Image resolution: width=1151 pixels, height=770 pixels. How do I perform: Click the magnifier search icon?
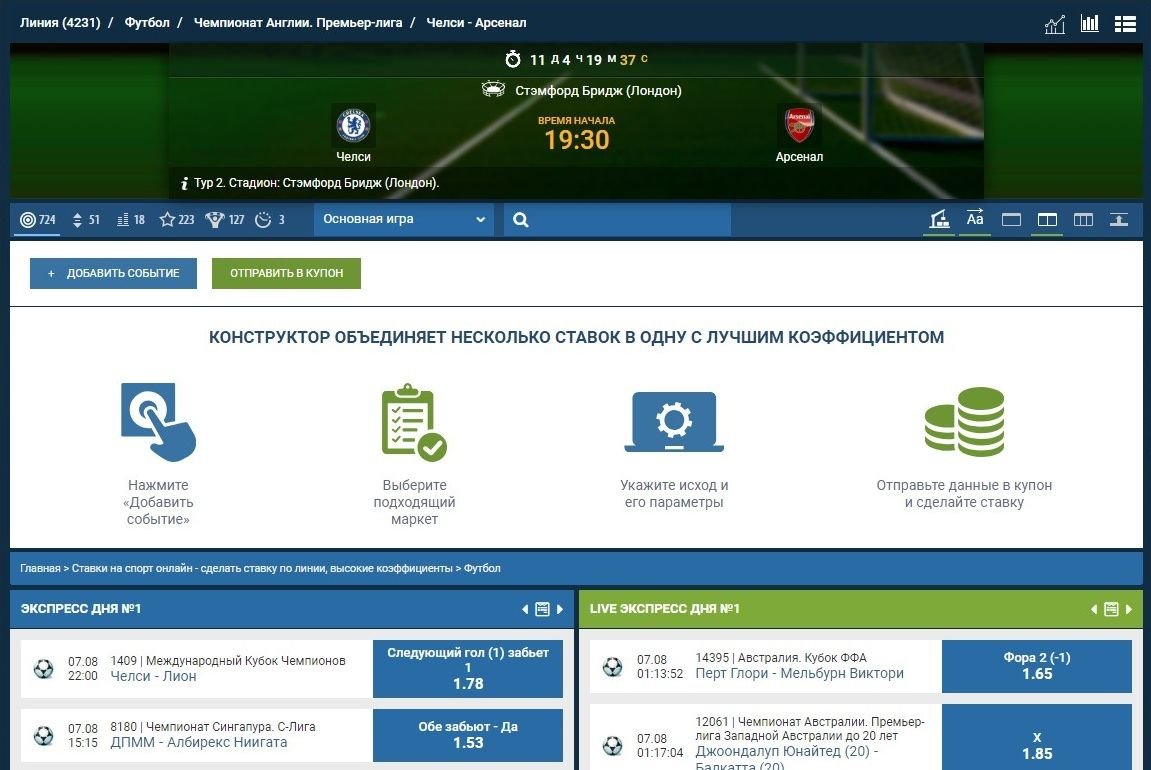pyautogui.click(x=521, y=220)
